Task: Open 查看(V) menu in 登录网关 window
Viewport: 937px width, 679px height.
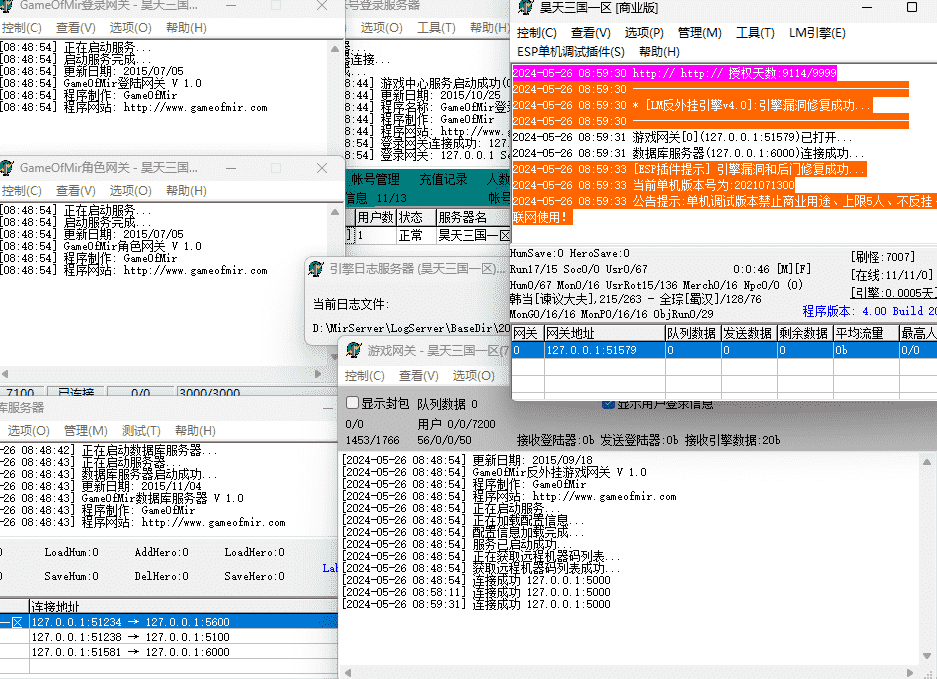Action: [x=76, y=27]
